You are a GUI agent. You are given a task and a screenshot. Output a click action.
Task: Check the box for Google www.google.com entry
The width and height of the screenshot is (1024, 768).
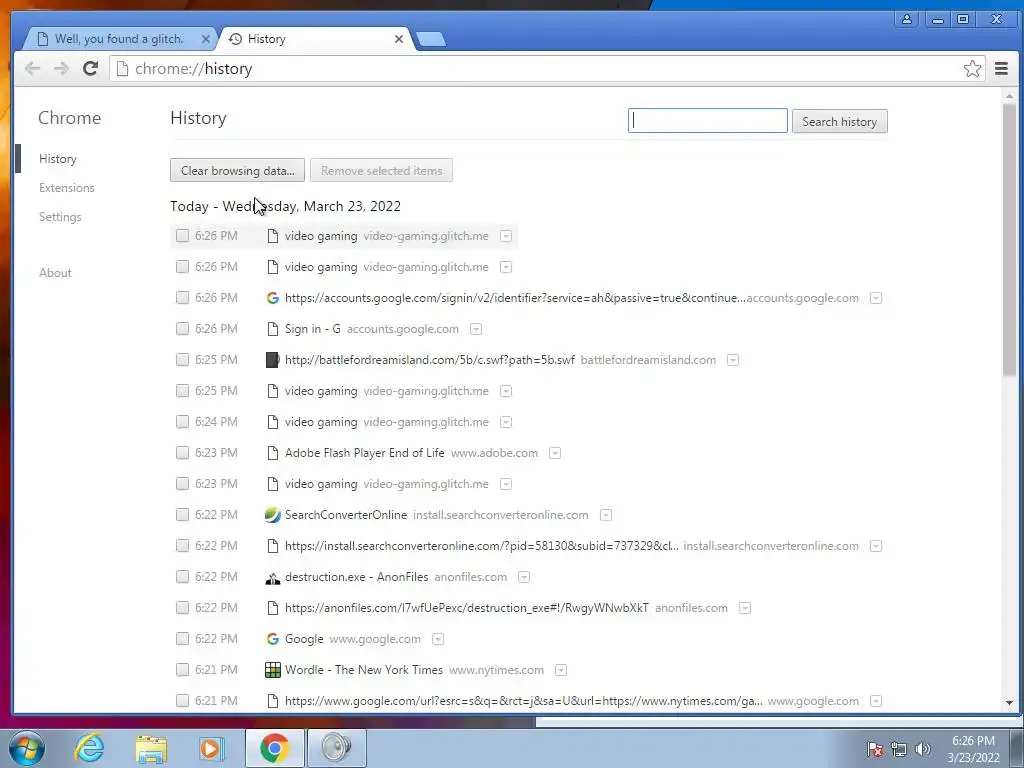(x=182, y=639)
